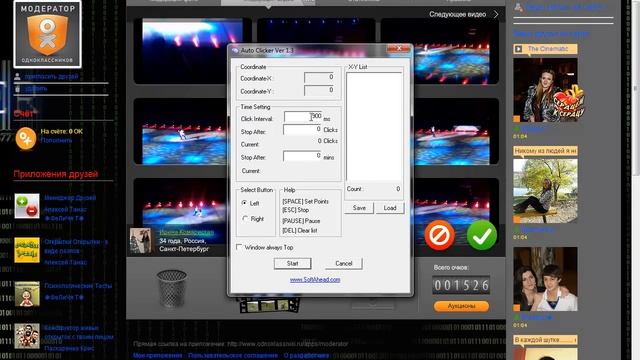
Task: Click the Auto Clicker title bar icon
Action: coord(235,51)
